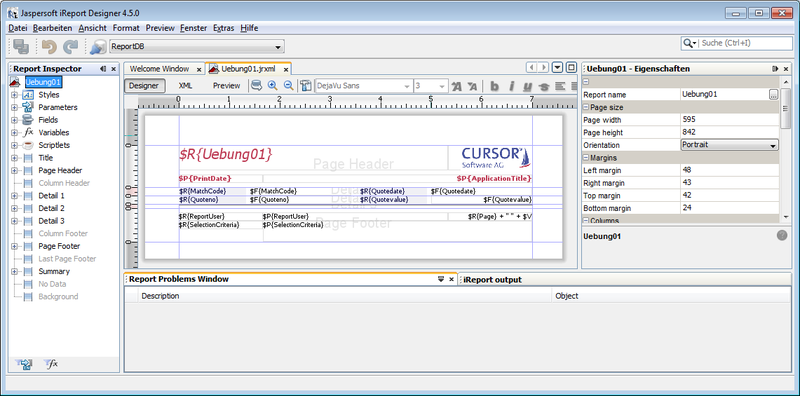Toggle underline text formatting
800x396 pixels.
528,86
